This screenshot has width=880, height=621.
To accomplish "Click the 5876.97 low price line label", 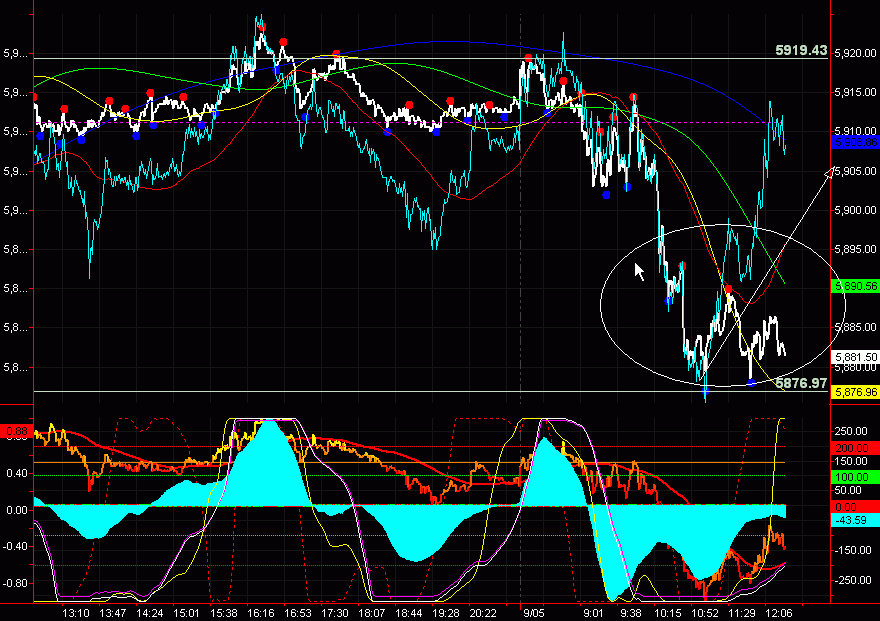I will click(801, 383).
